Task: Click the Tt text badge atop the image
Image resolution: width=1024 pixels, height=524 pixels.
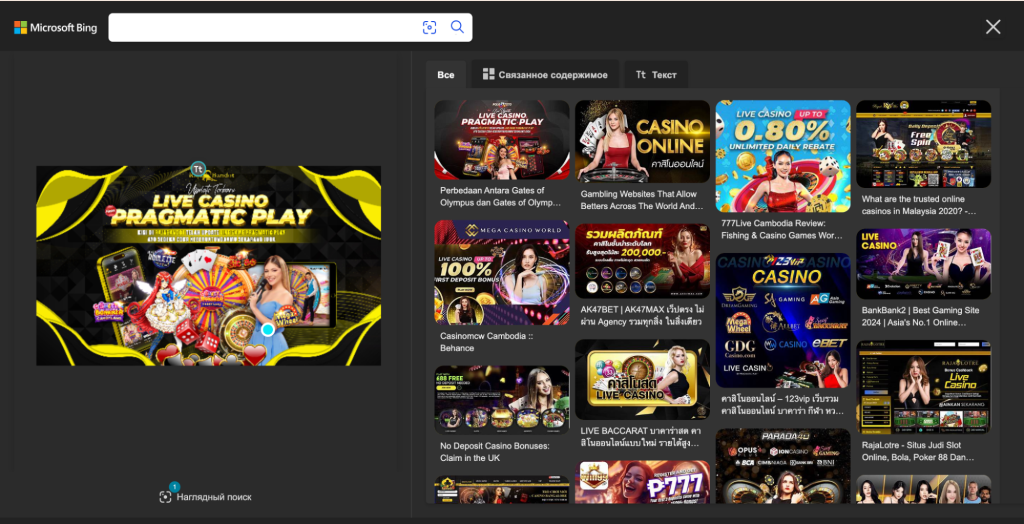Action: tap(199, 169)
